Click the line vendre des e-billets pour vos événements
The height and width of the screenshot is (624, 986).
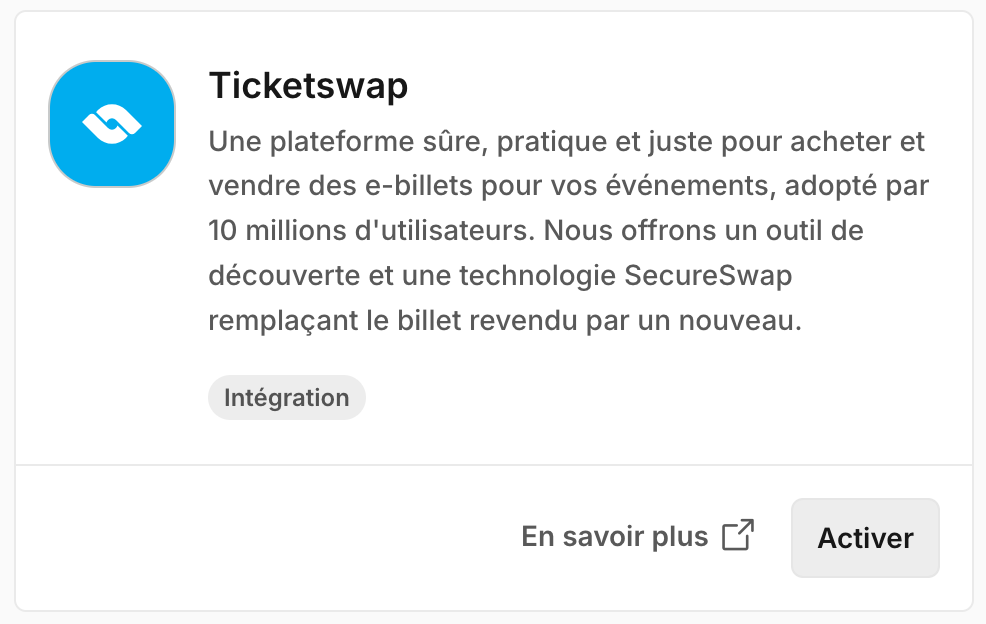(492, 186)
